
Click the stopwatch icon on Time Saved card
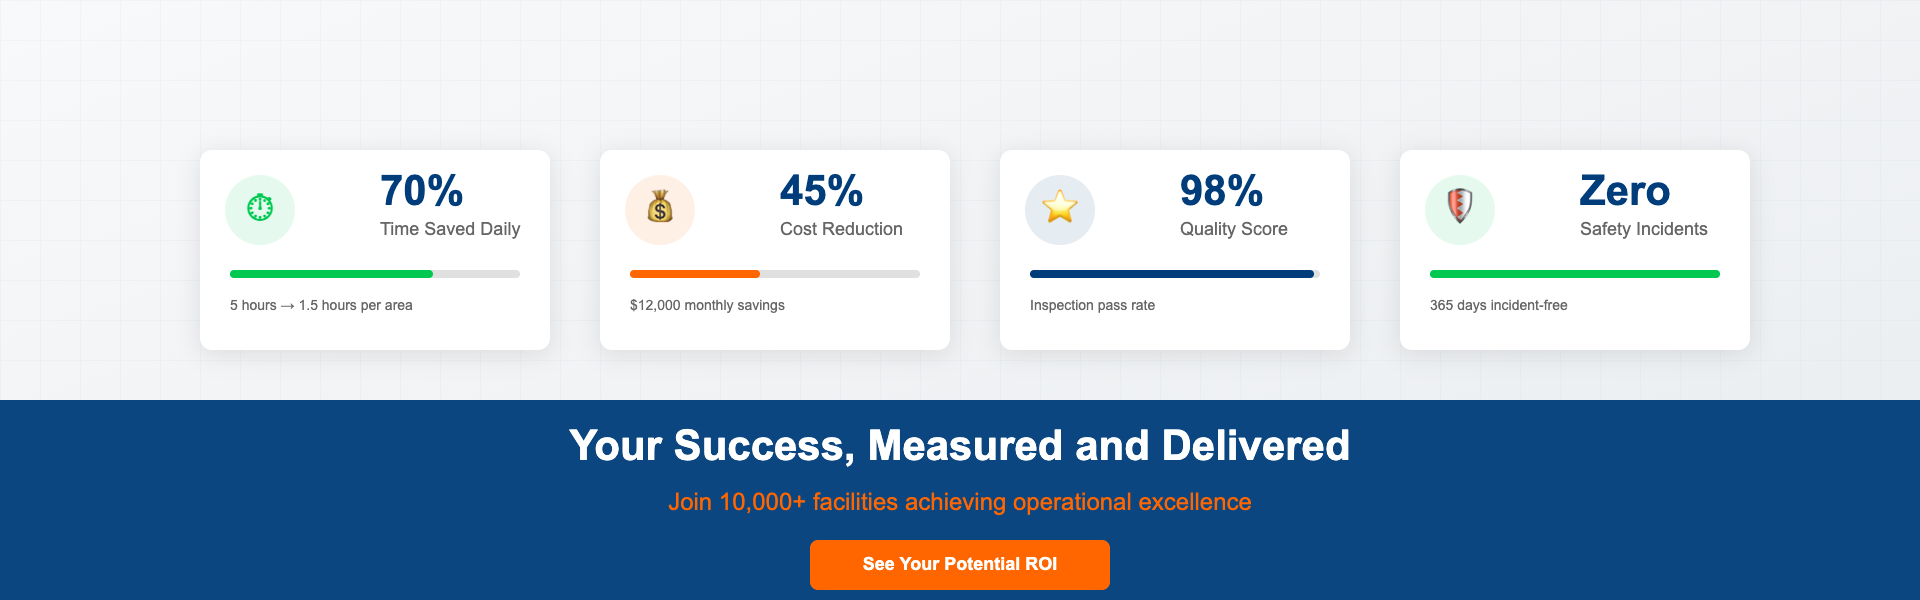(260, 209)
